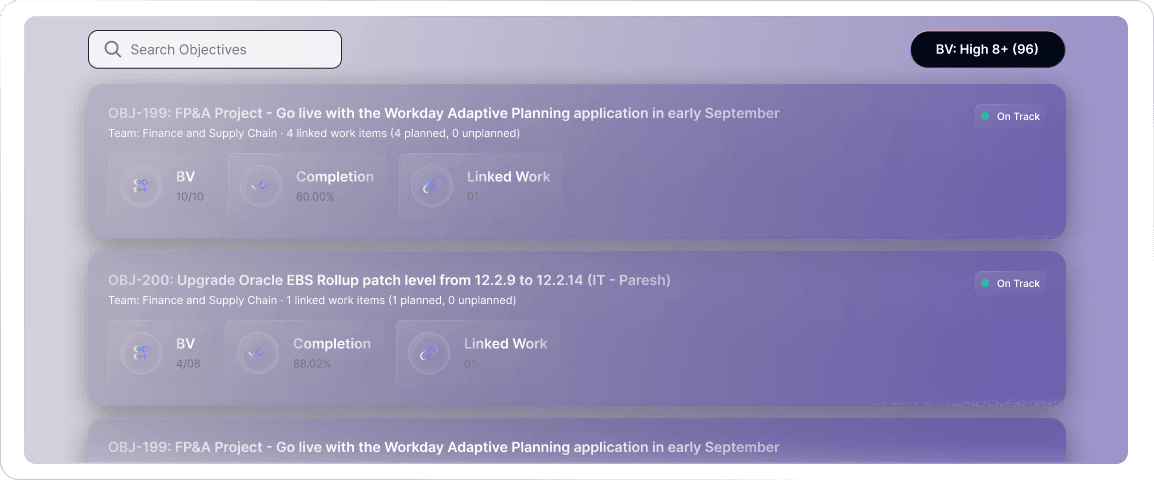Viewport: 1154px width, 480px height.
Task: Click the On Track badge on OBJ-200 card
Action: [x=1010, y=284]
